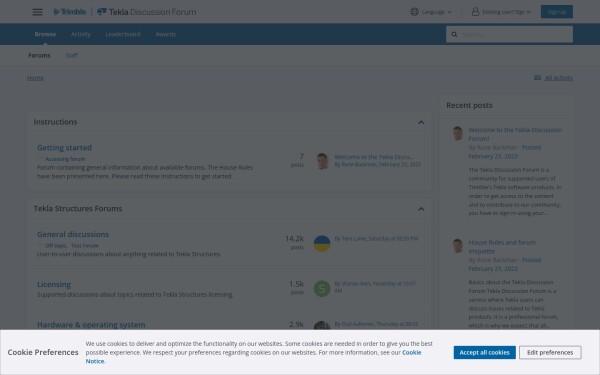Screen dimensions: 600x375
Task: Open recent post Welcome to the Tekla Discussion Forum!
Action: click(515, 134)
